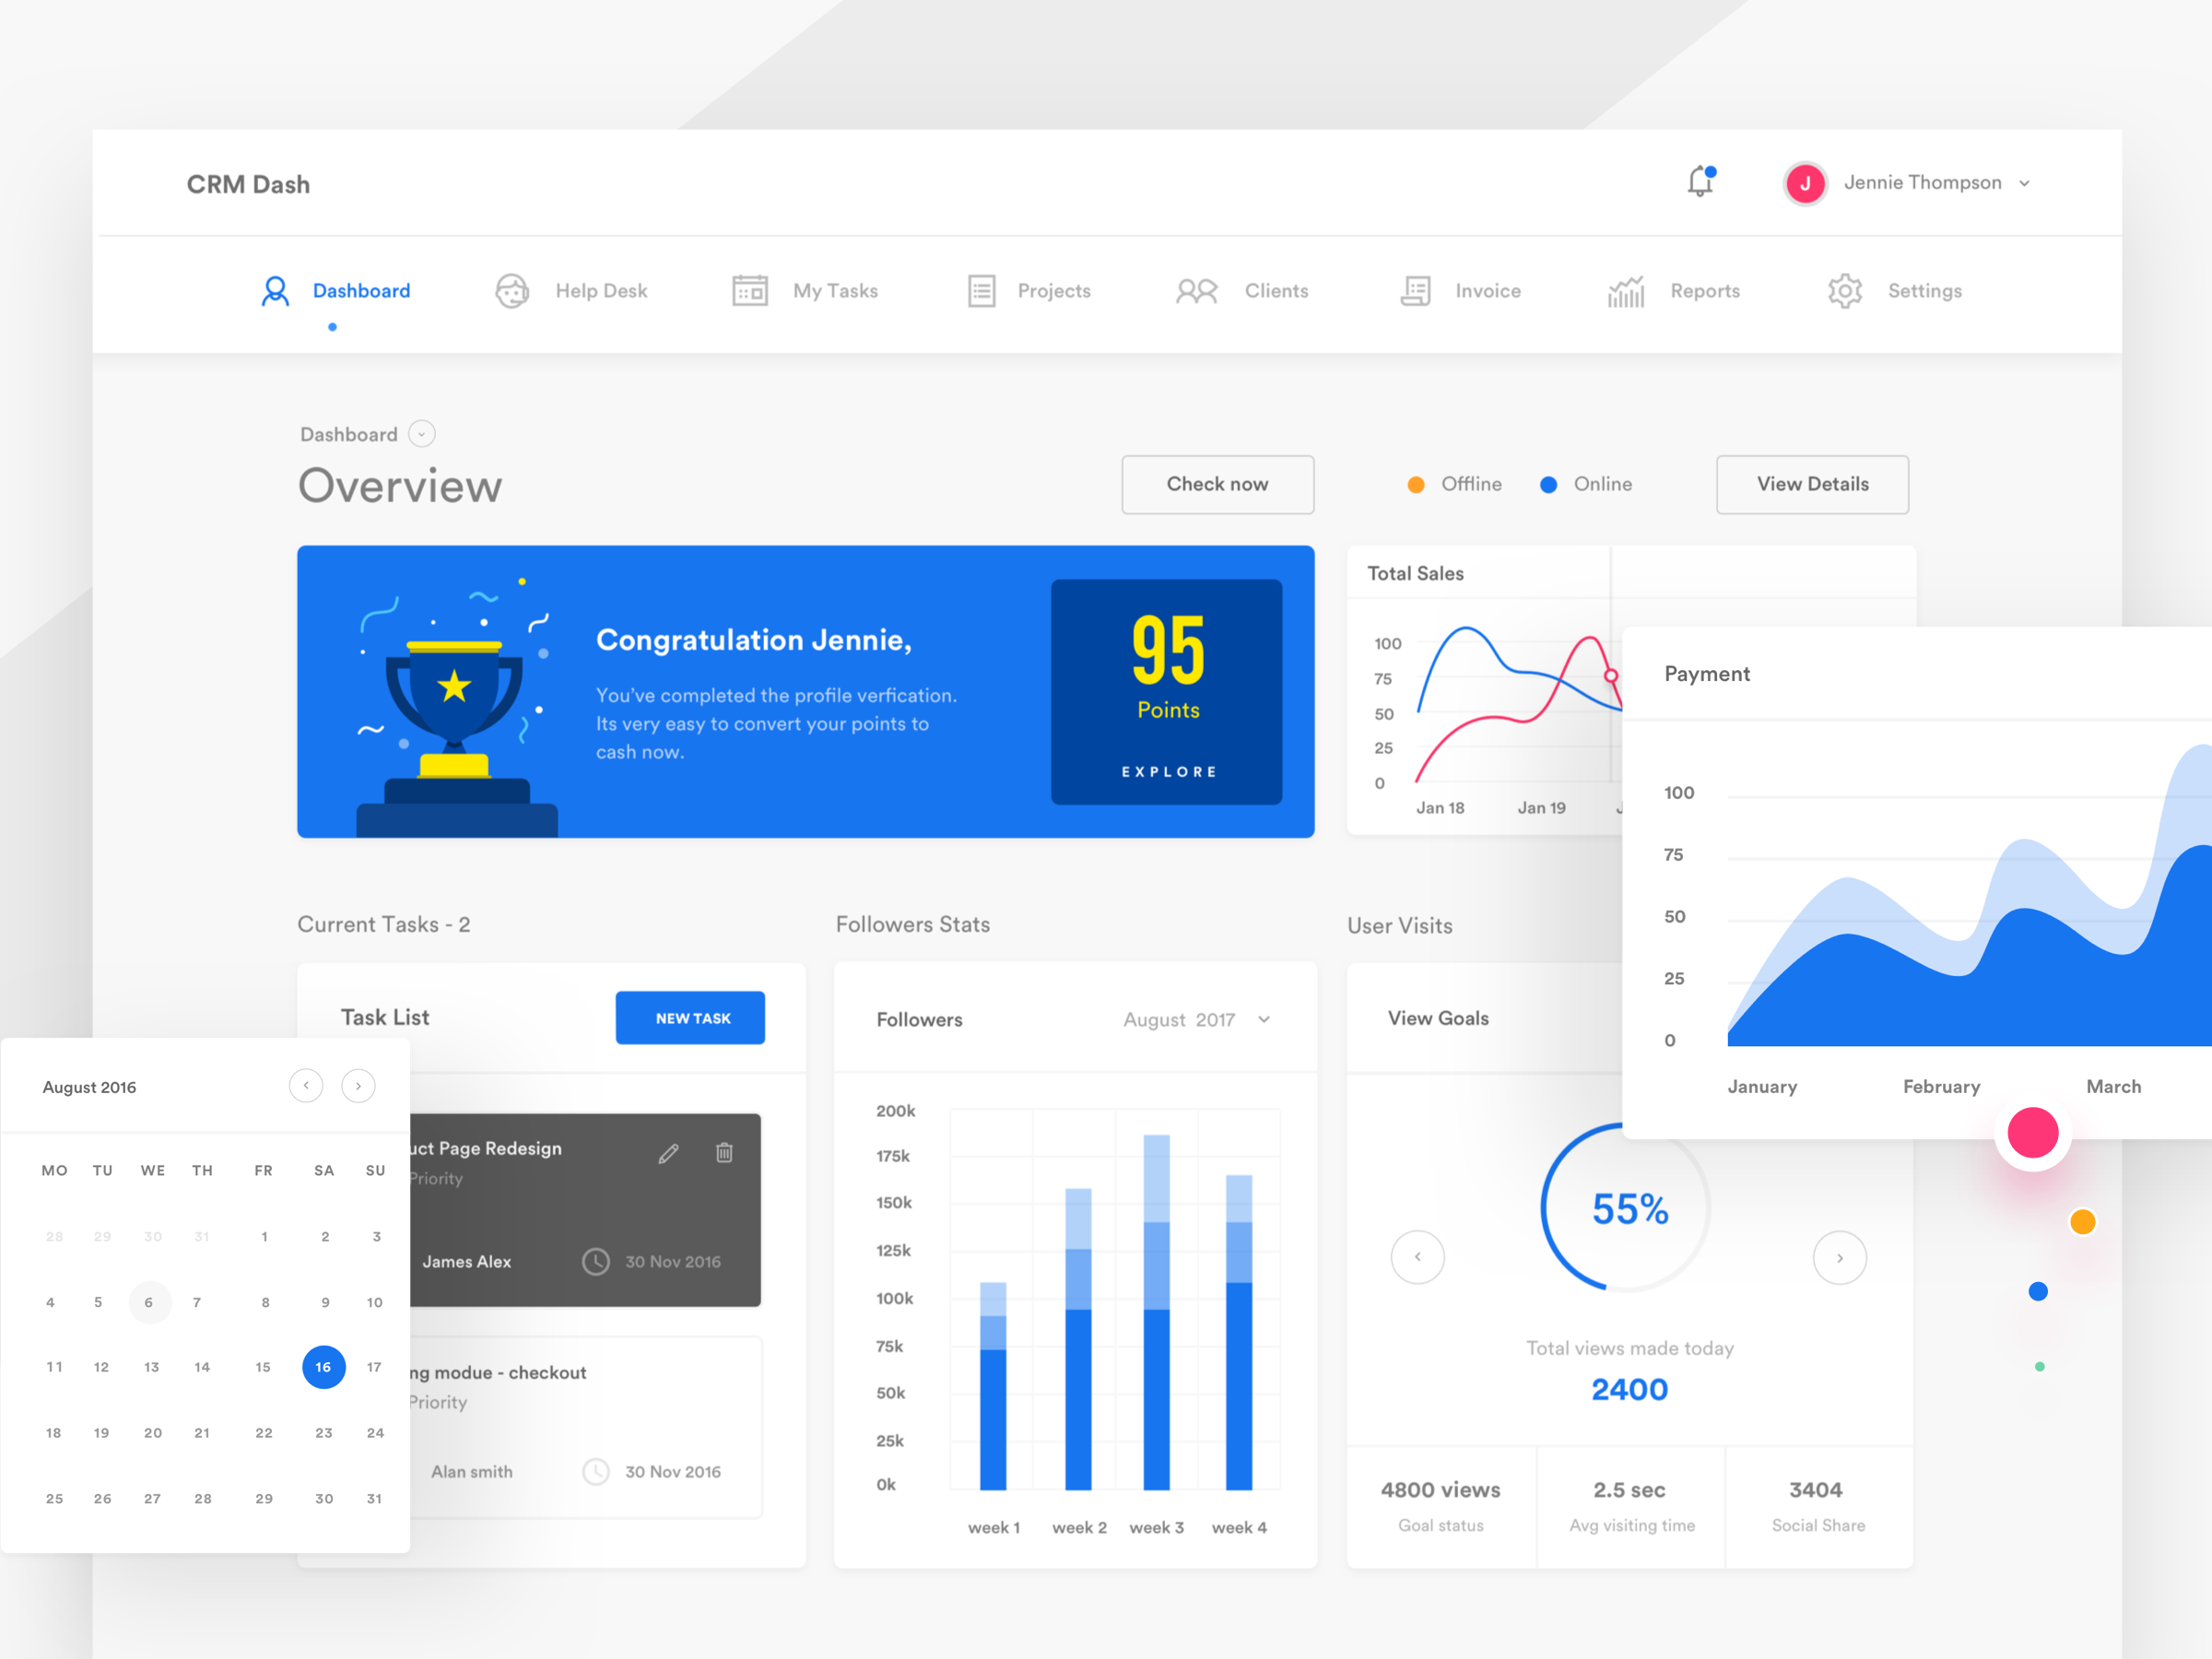2212x1659 pixels.
Task: Click the notification bell icon
Action: (x=1697, y=183)
